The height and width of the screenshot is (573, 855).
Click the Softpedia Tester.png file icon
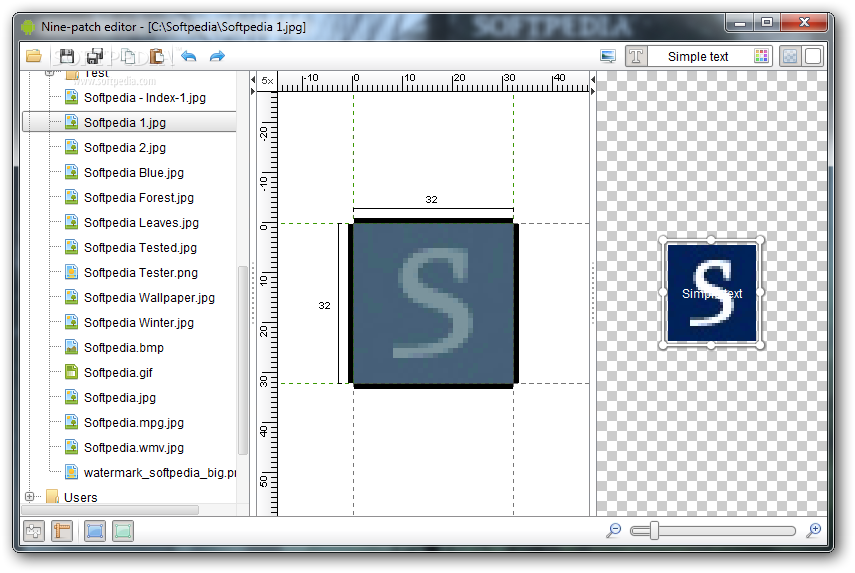coord(71,272)
